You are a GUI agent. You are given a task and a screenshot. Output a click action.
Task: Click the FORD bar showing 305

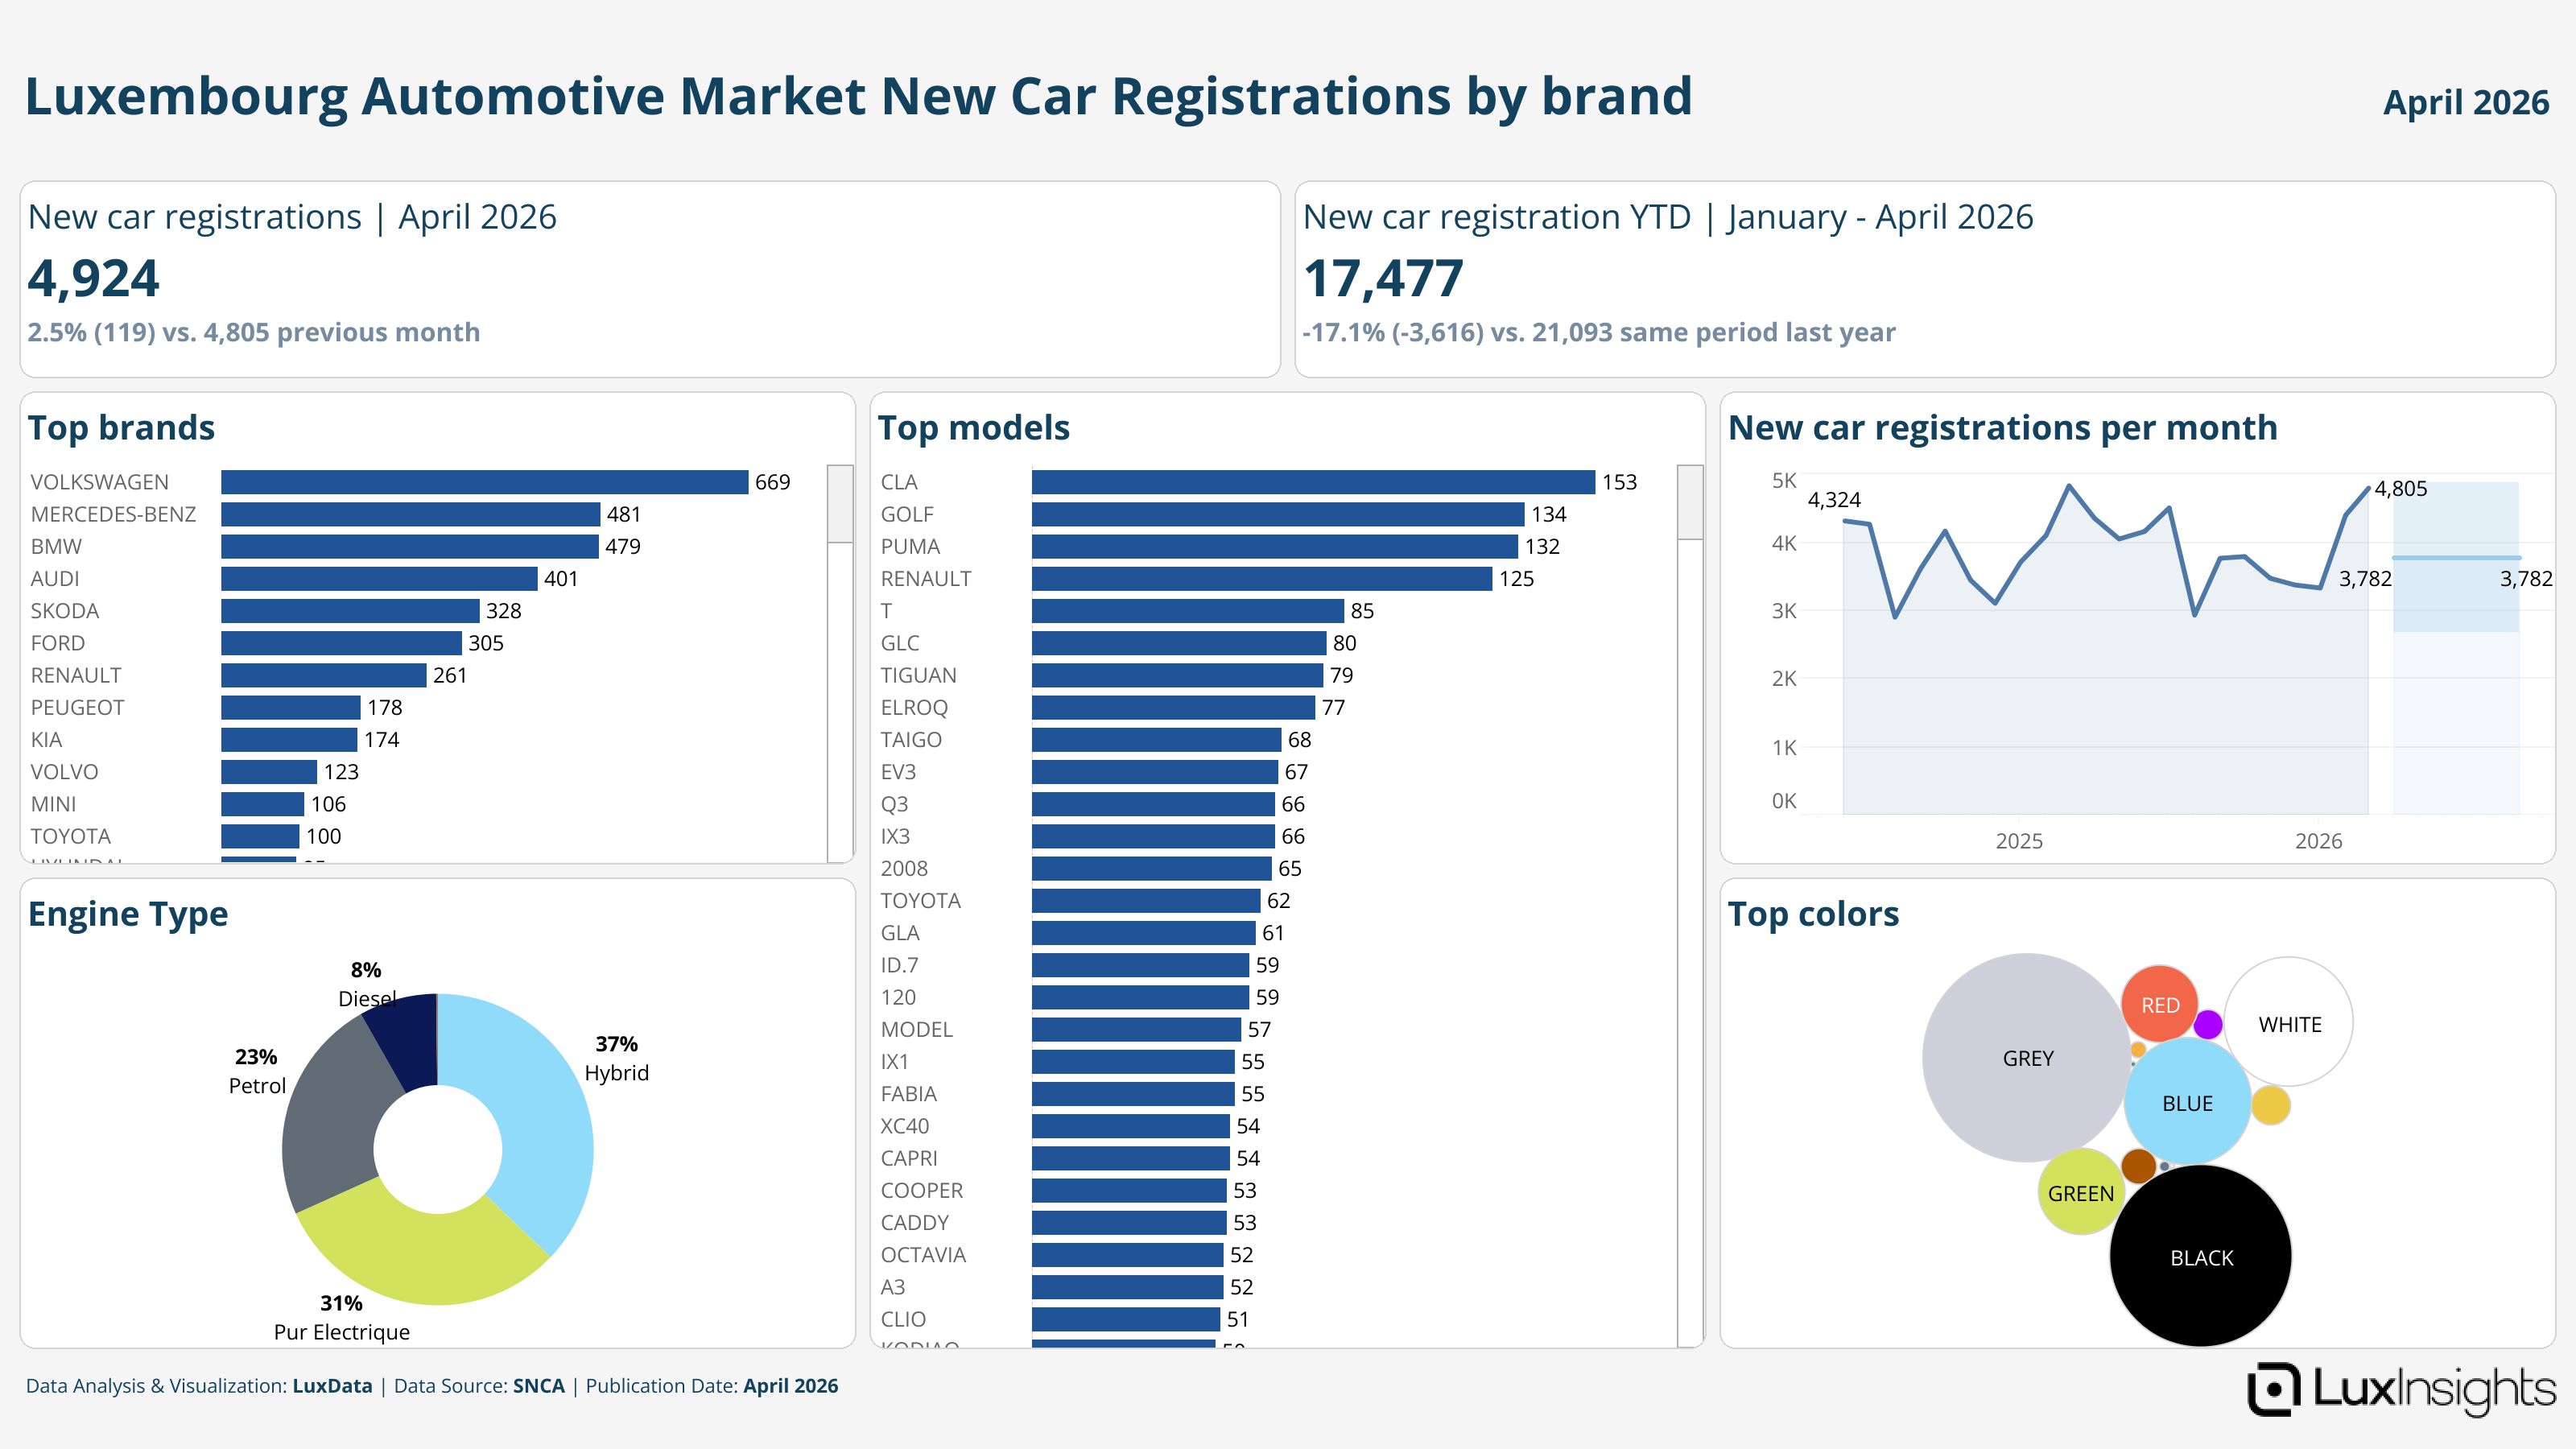[341, 643]
